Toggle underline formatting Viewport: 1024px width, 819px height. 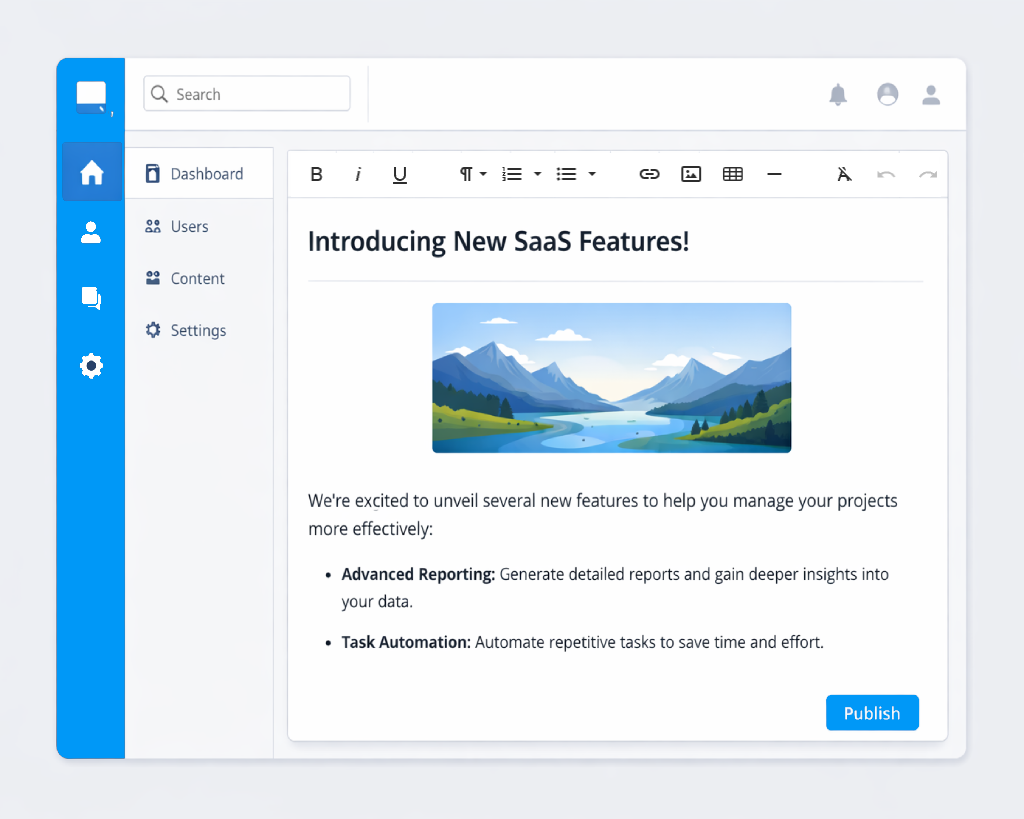pos(400,175)
